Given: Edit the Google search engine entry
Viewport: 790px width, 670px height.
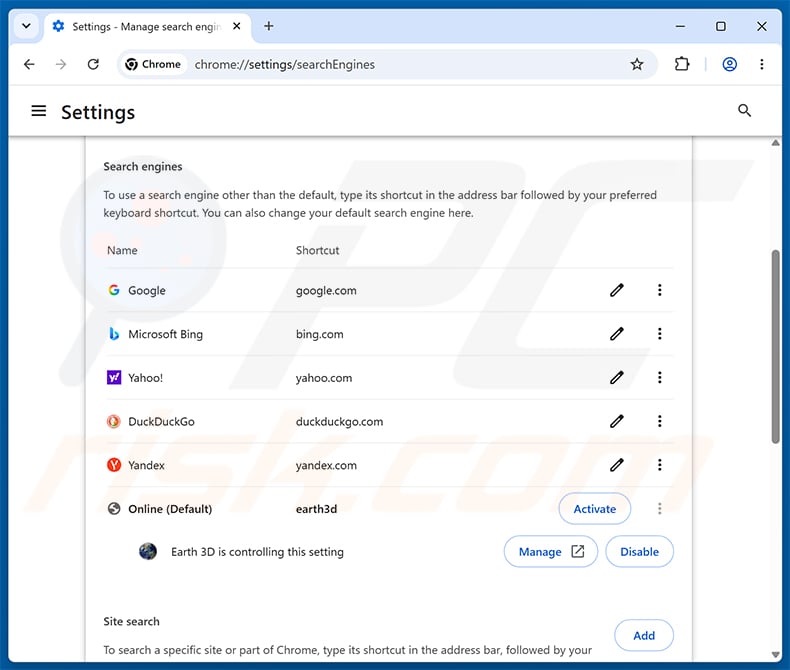Looking at the screenshot, I should [617, 290].
